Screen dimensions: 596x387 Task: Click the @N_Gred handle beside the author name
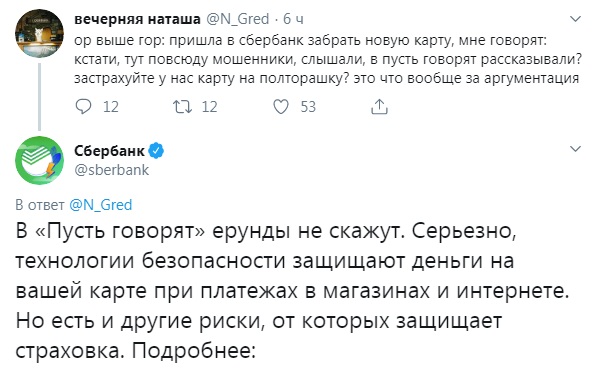tap(238, 19)
